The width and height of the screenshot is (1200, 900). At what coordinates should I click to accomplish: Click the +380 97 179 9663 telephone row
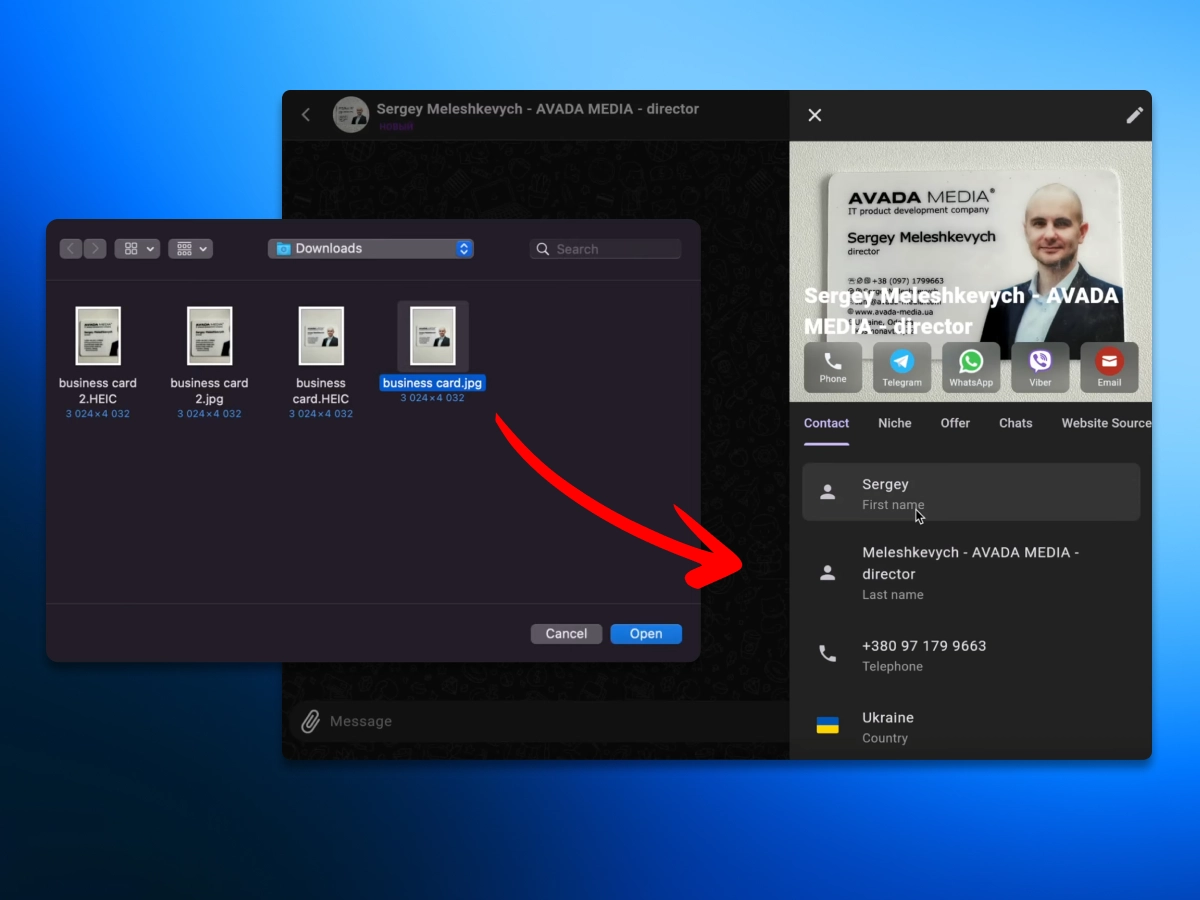pos(971,655)
